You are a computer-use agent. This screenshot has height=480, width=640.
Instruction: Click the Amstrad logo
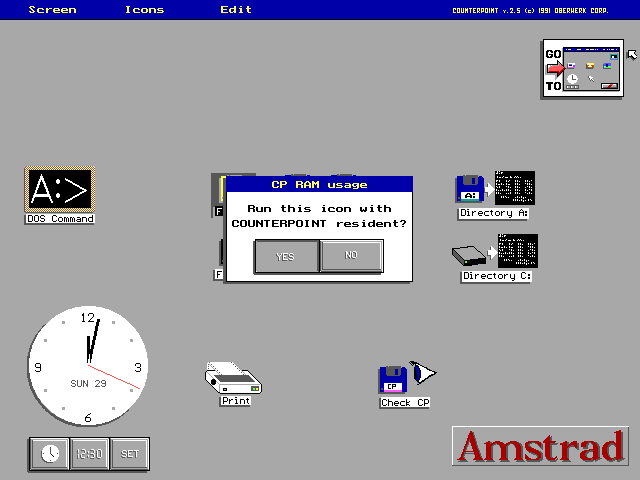click(x=541, y=446)
